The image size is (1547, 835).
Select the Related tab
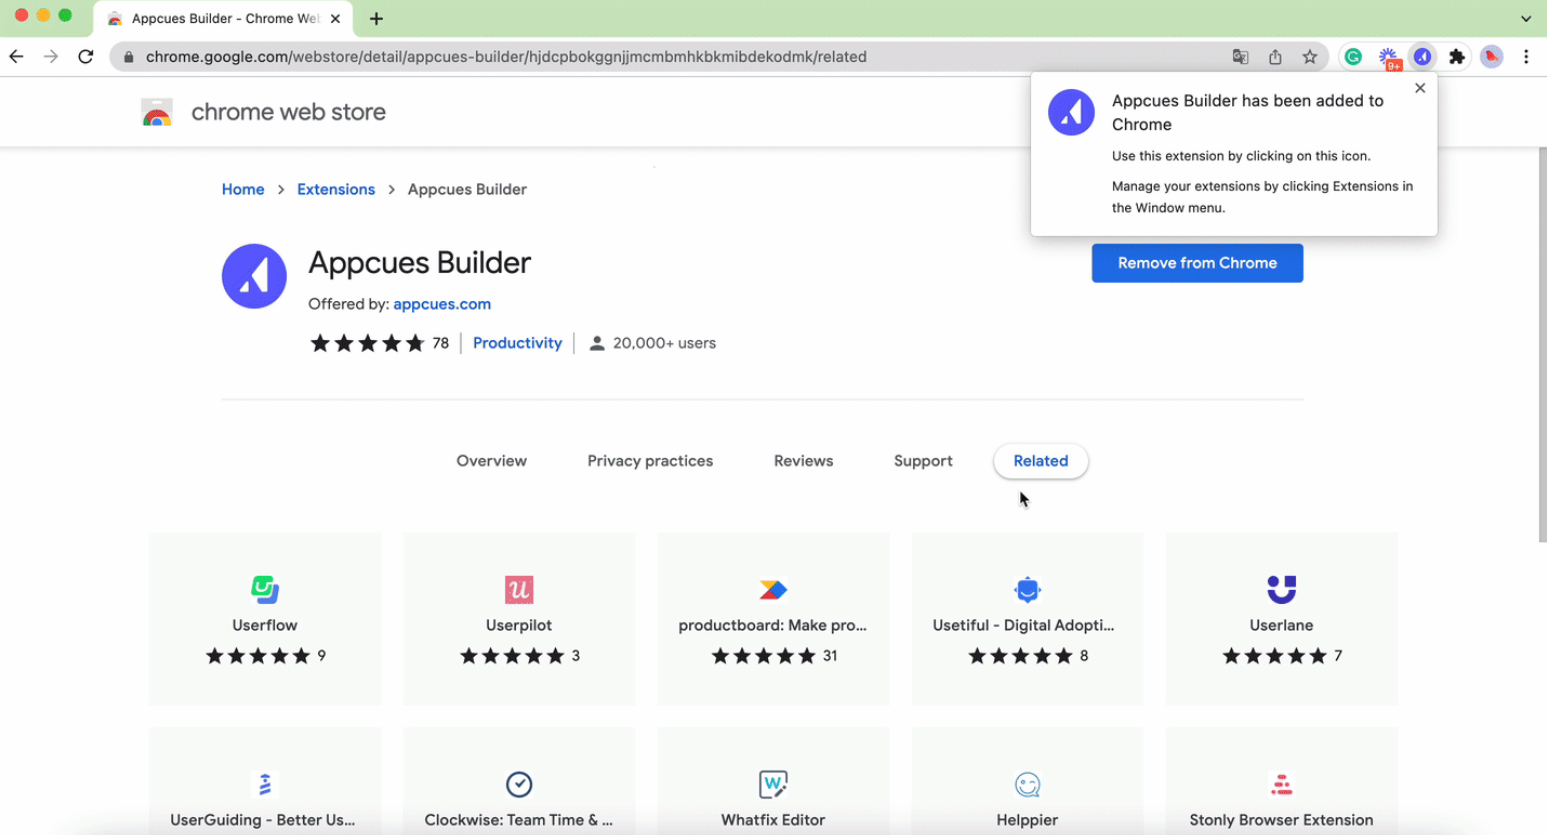[1040, 461]
